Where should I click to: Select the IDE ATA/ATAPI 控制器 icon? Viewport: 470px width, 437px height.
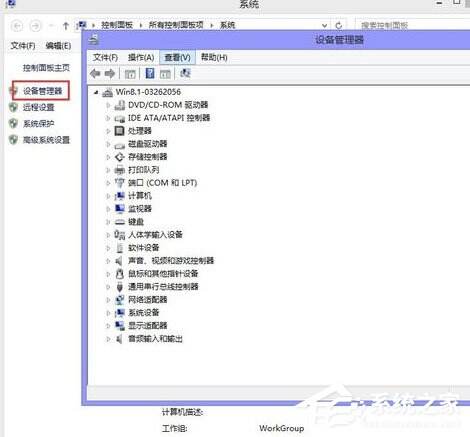[x=119, y=118]
